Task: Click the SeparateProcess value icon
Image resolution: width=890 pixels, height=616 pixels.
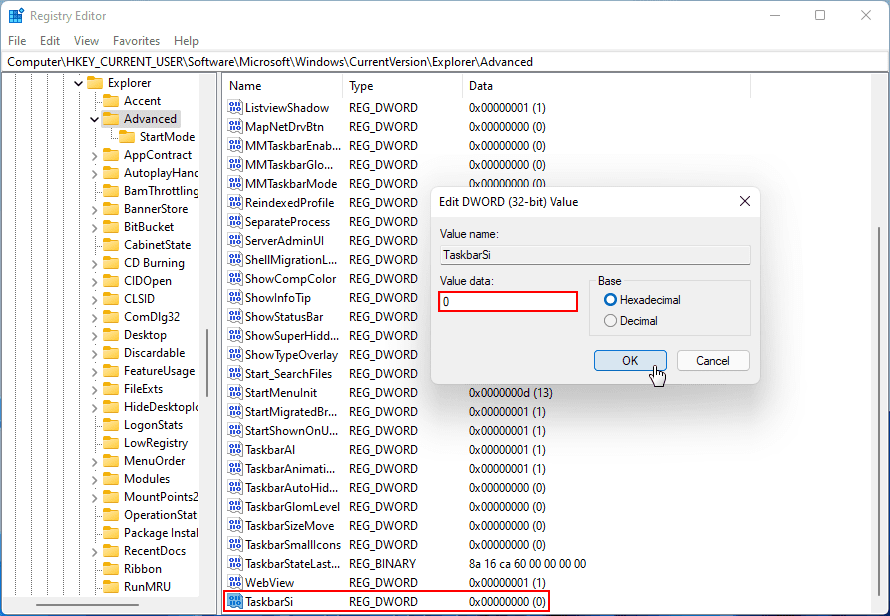Action: point(234,221)
